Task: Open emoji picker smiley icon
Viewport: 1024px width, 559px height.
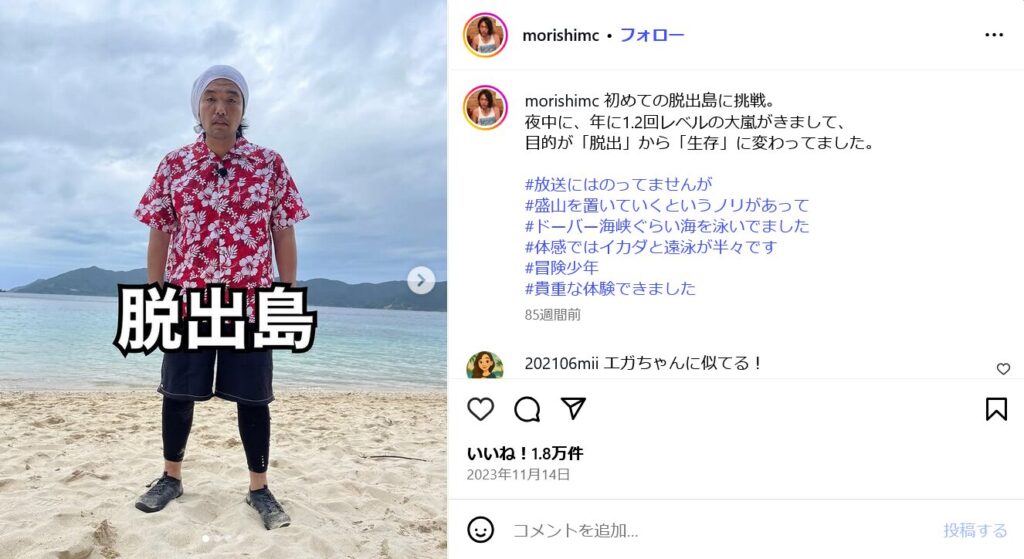Action: click(481, 530)
